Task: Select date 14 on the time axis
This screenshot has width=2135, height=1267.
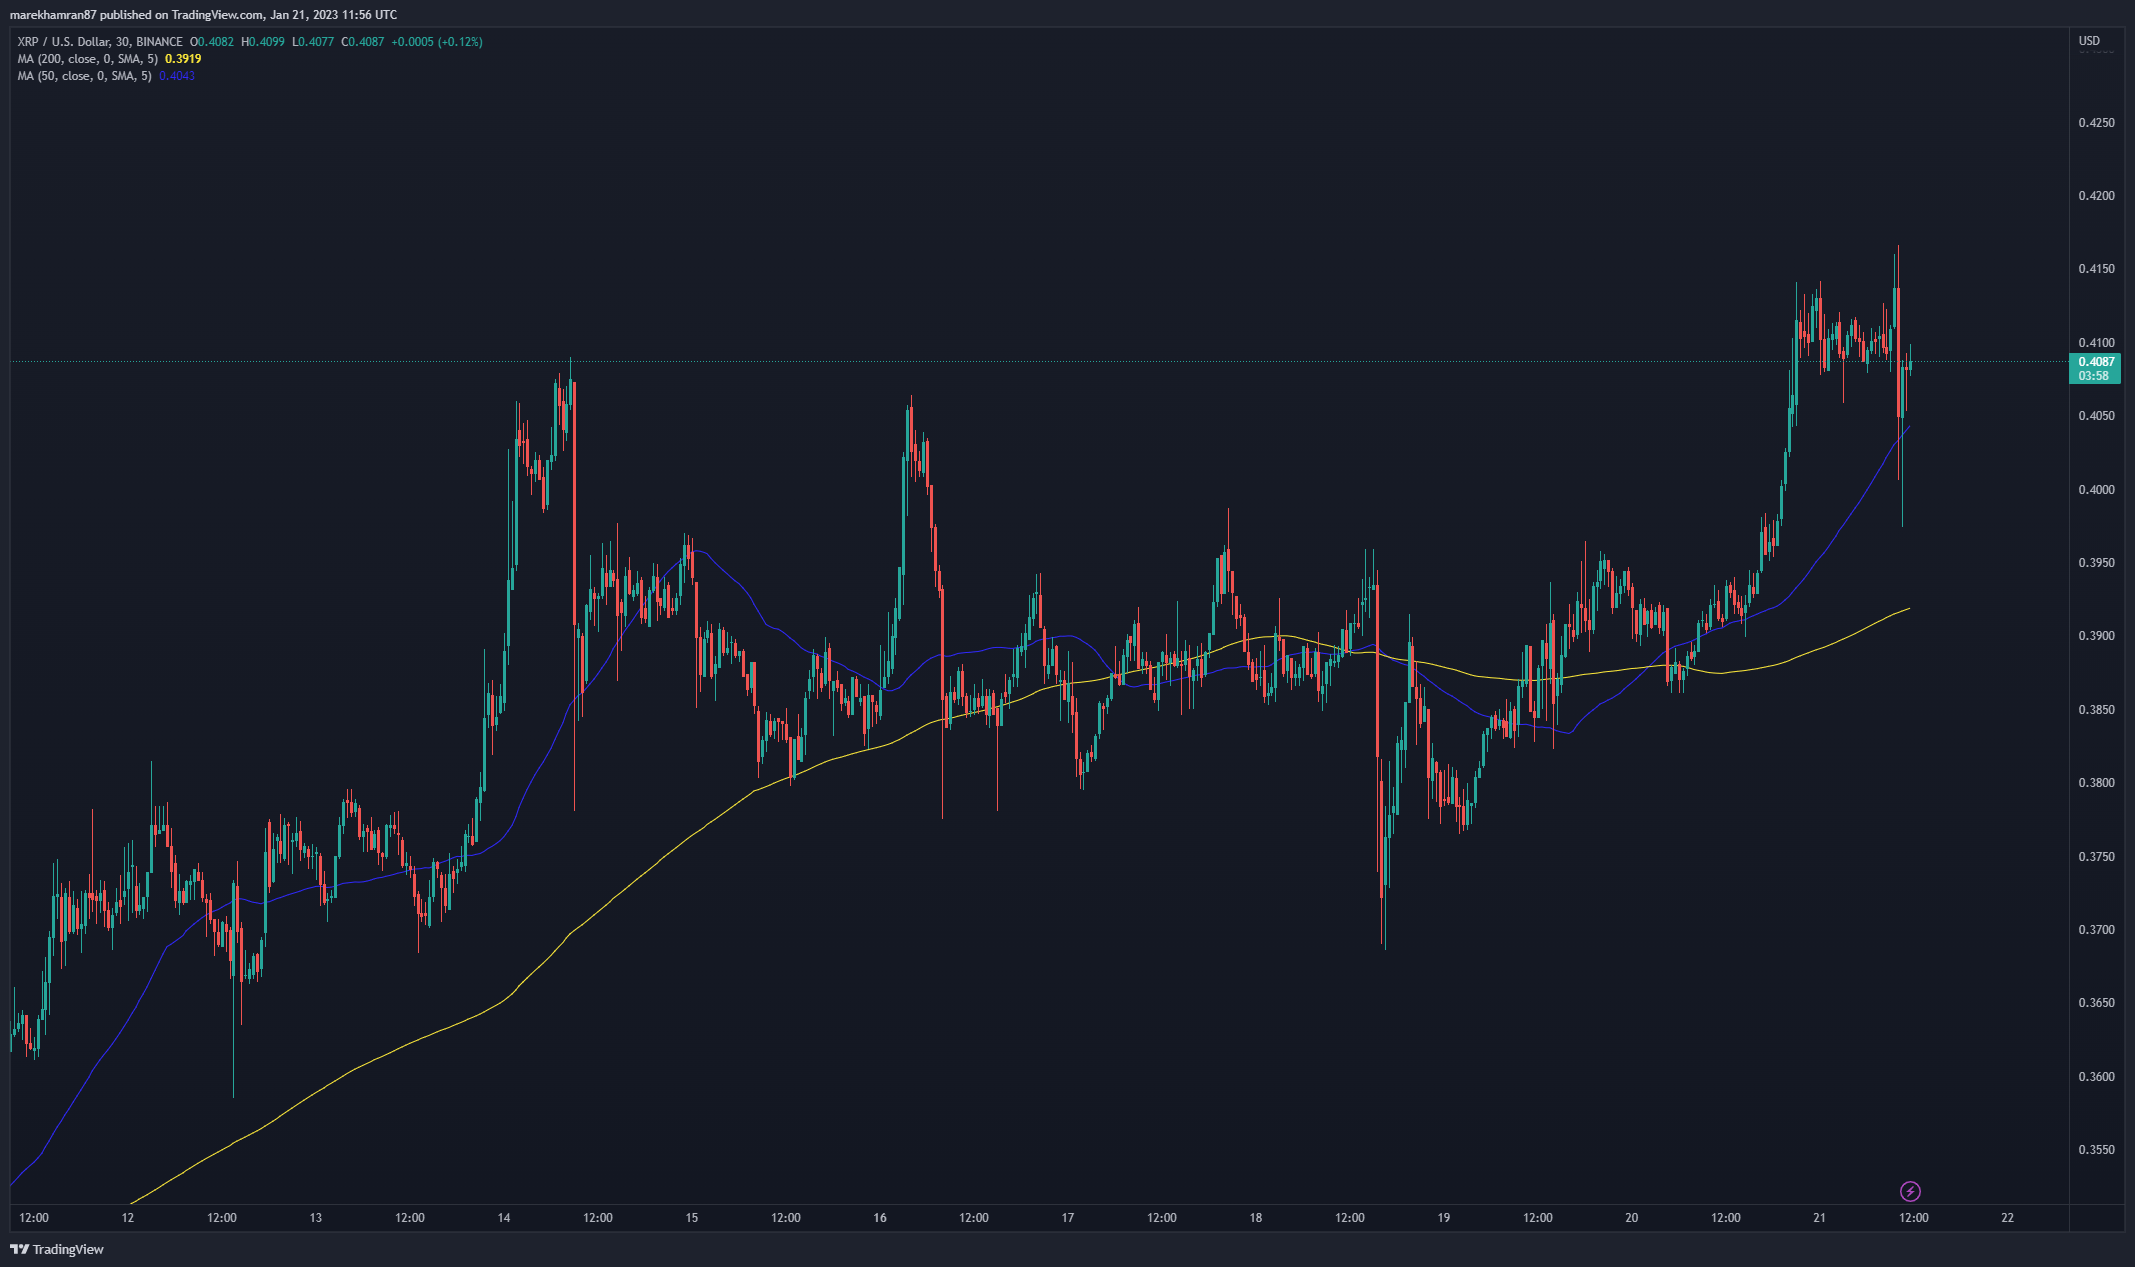Action: click(x=504, y=1218)
